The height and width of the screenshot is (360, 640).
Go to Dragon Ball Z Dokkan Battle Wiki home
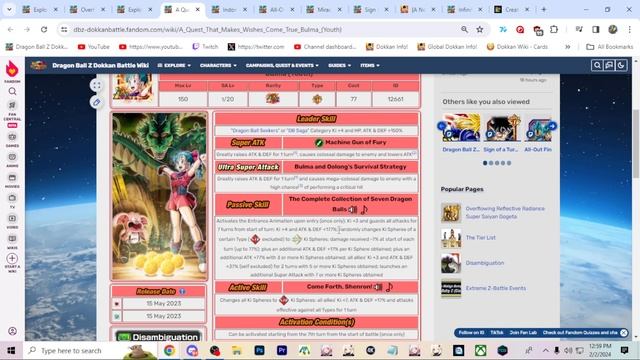(x=100, y=65)
